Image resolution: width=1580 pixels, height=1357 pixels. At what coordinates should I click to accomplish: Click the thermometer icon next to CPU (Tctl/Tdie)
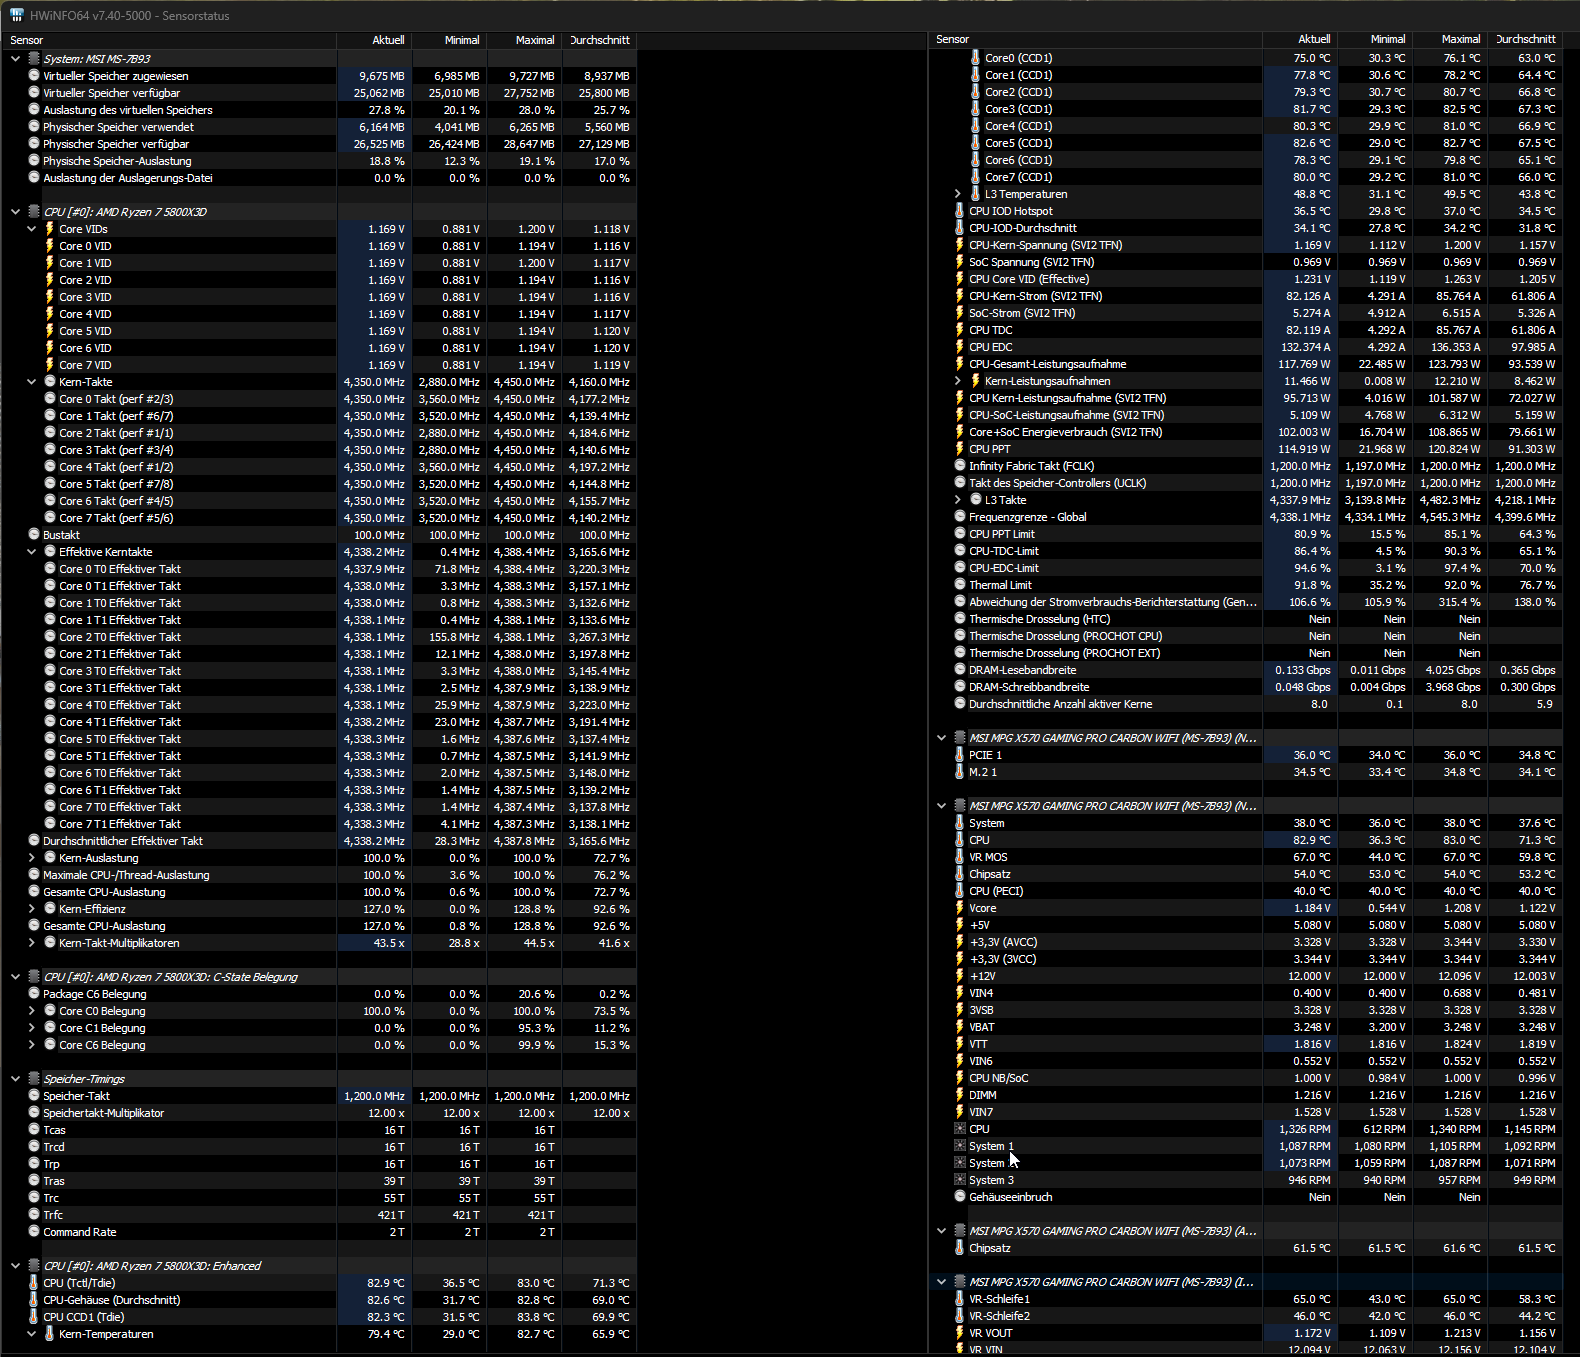click(x=34, y=1283)
